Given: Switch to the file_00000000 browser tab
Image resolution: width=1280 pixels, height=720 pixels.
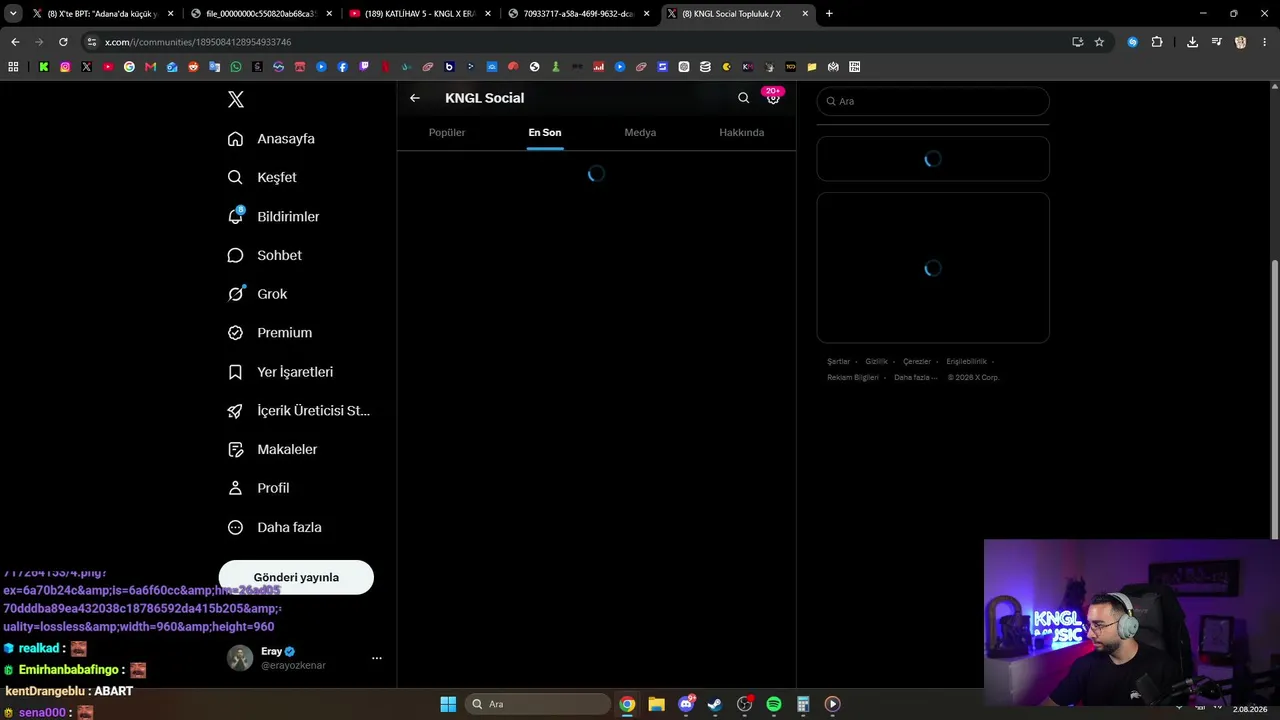Looking at the screenshot, I should [261, 14].
